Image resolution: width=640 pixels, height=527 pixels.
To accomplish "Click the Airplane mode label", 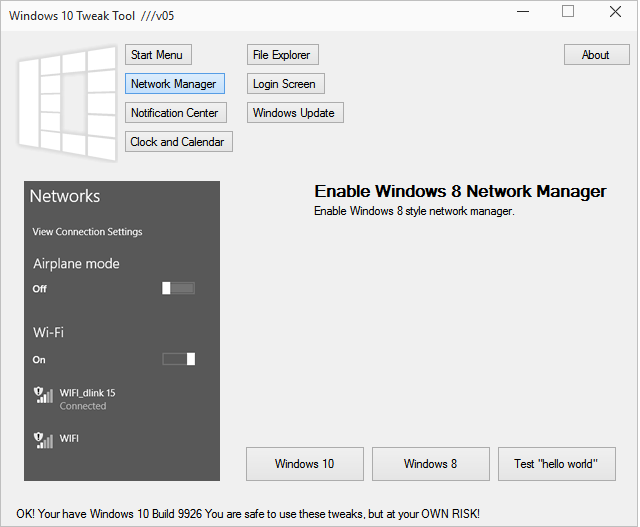I will click(x=76, y=264).
